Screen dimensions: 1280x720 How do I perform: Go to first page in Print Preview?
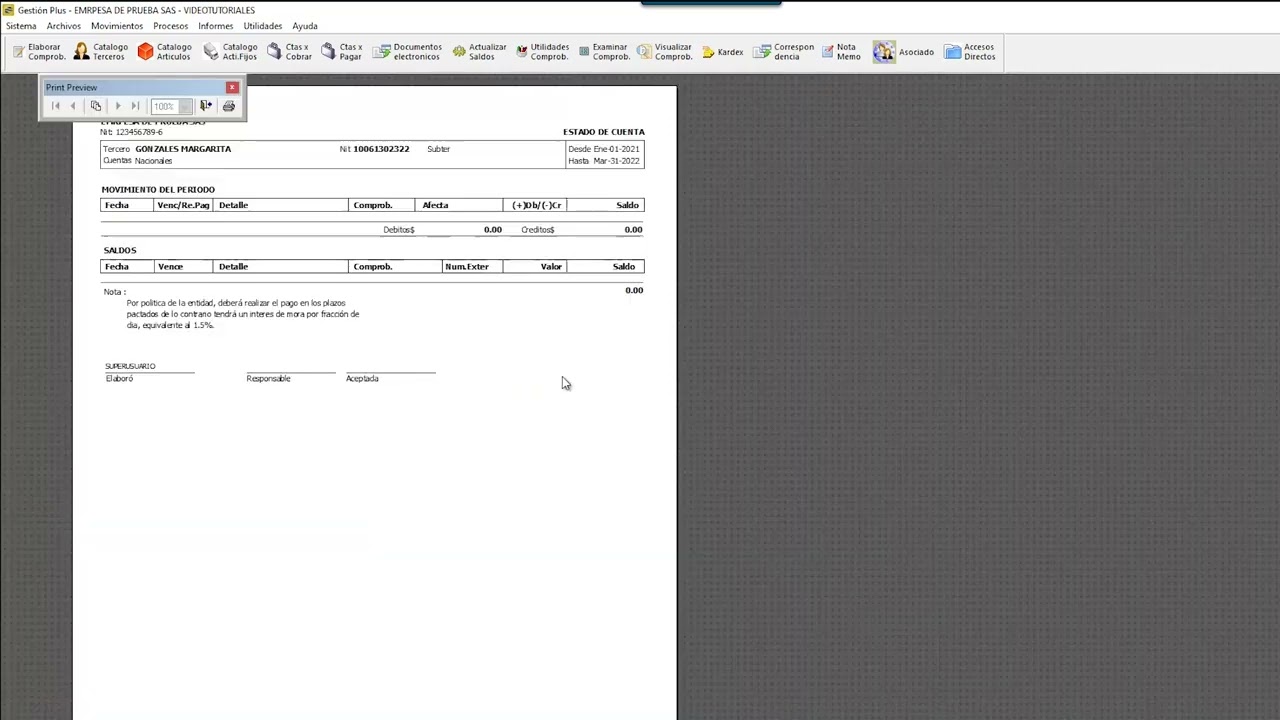(55, 106)
